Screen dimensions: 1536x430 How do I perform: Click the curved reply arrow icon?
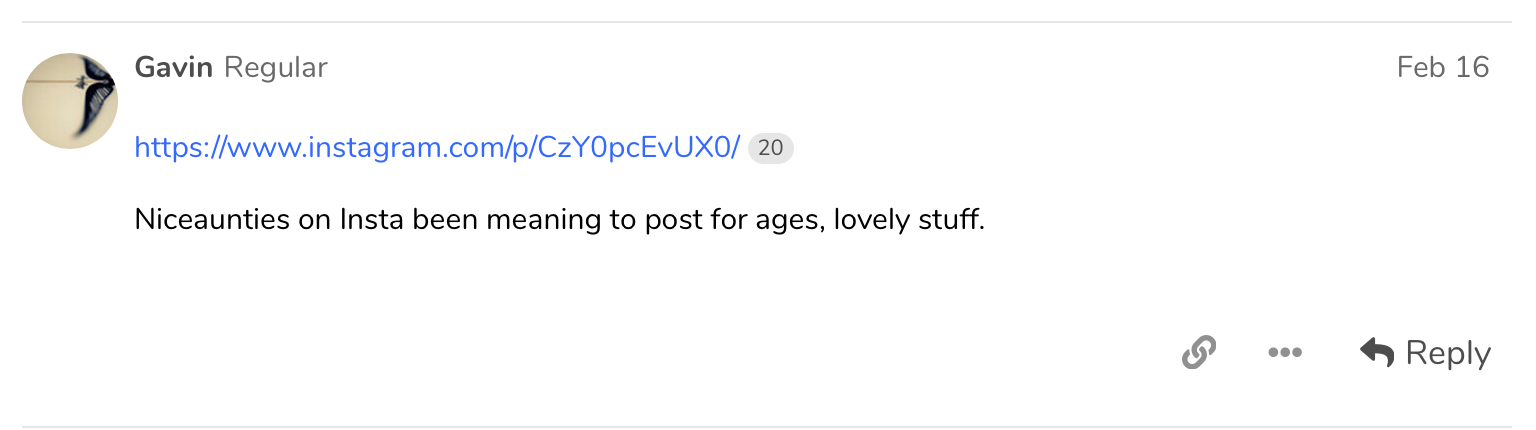click(1377, 352)
